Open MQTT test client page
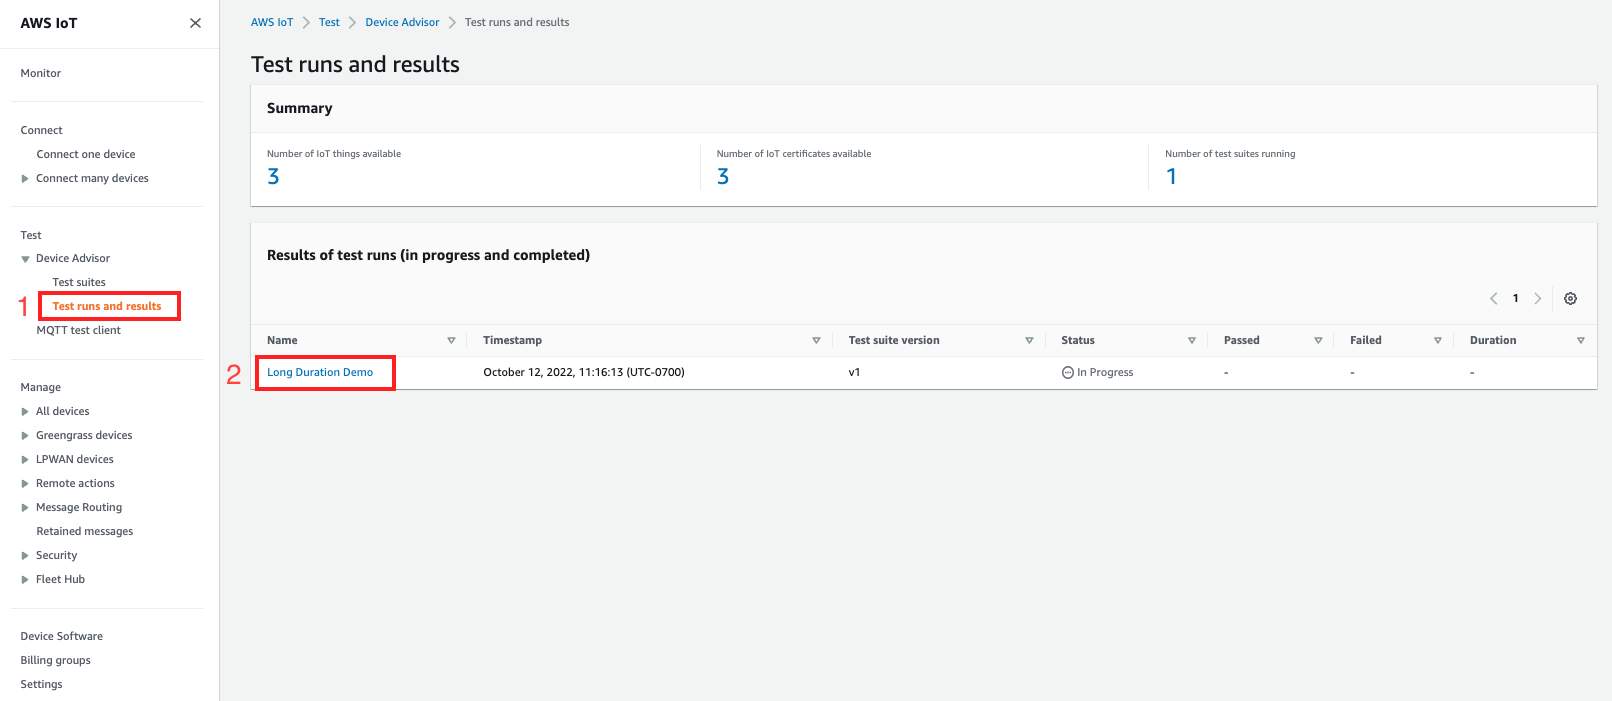Image resolution: width=1612 pixels, height=701 pixels. 78,331
